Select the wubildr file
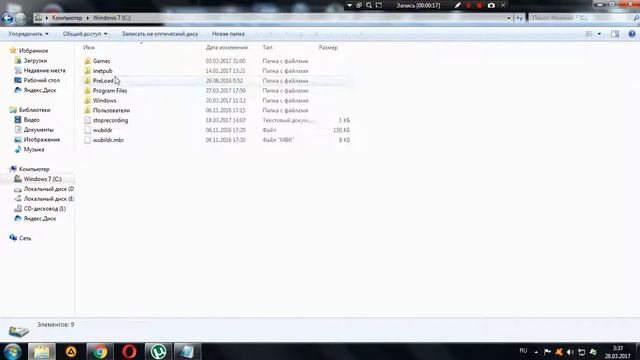The width and height of the screenshot is (640, 360). pyautogui.click(x=102, y=130)
